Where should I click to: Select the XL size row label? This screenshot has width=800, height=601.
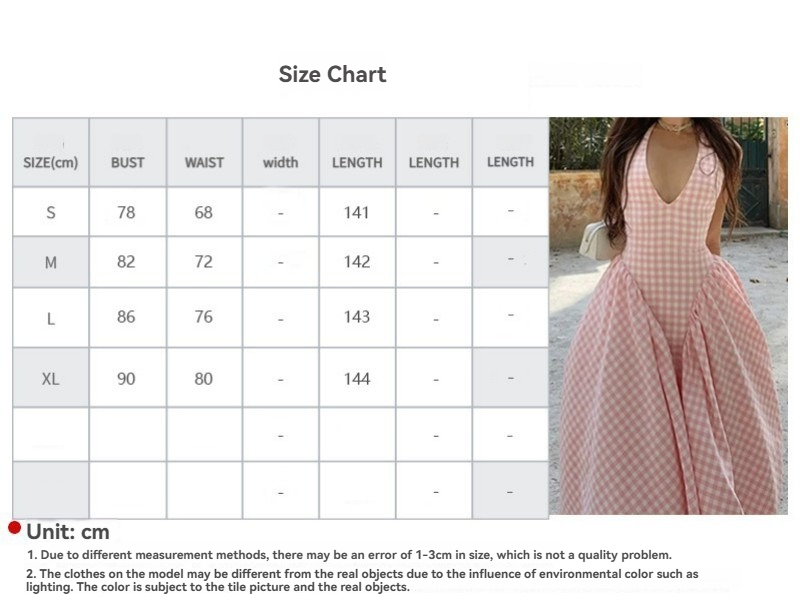(x=51, y=379)
